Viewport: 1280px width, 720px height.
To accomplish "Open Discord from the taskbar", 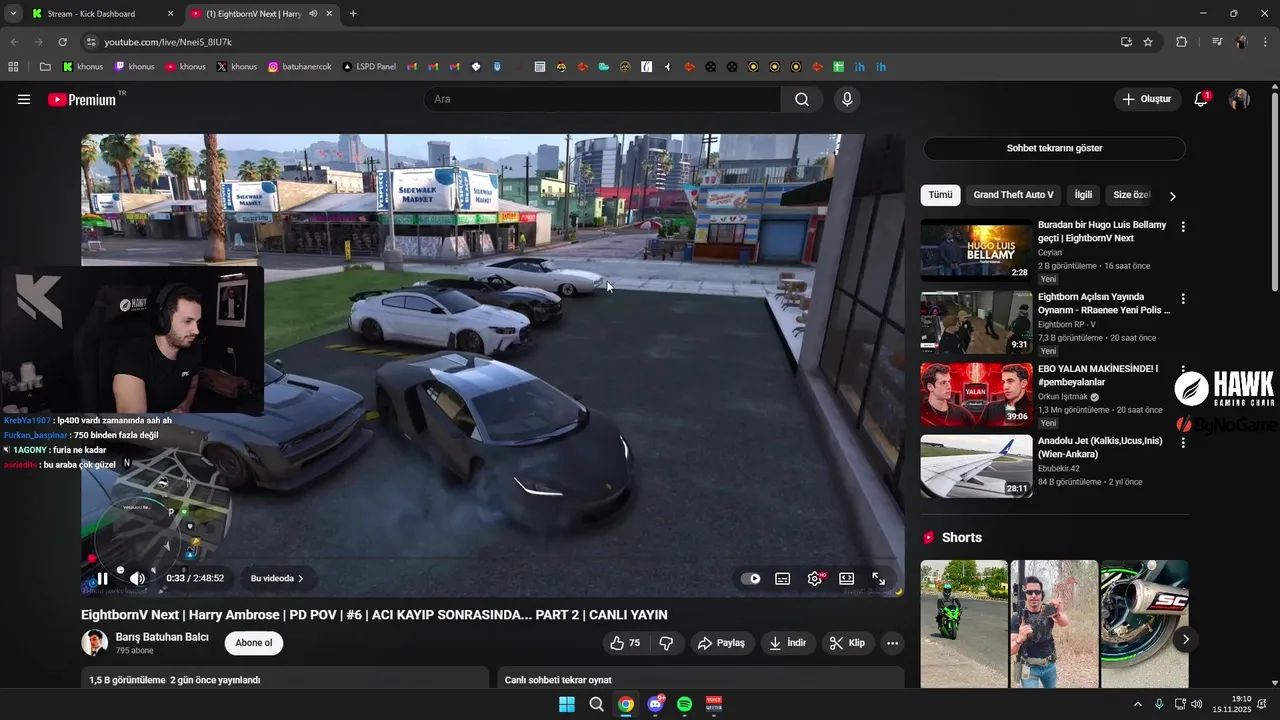I will point(655,704).
